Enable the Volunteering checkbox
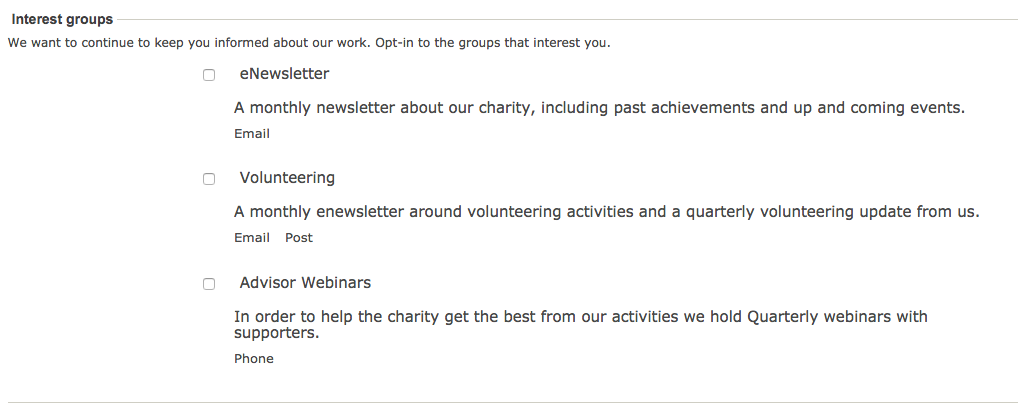This screenshot has width=1025, height=410. [x=209, y=179]
